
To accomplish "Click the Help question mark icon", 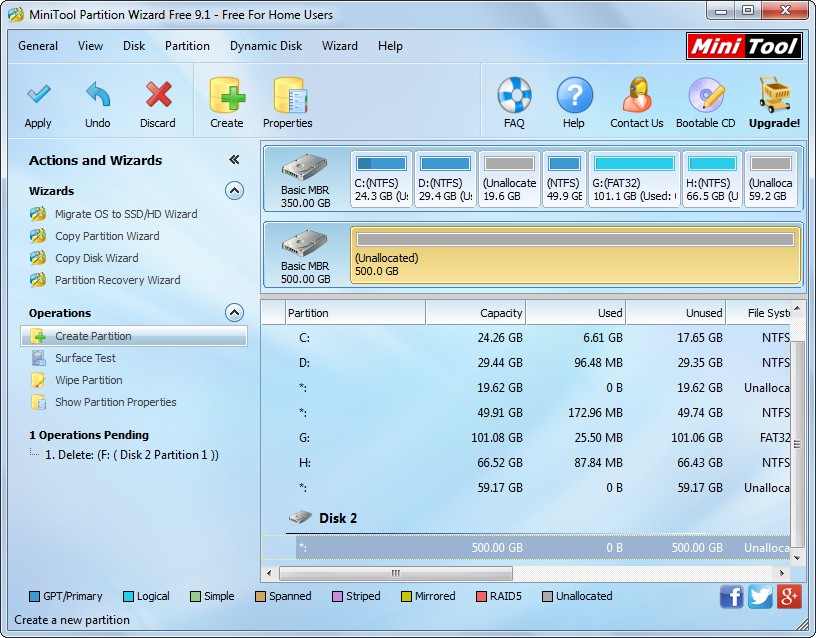I will click(x=574, y=95).
